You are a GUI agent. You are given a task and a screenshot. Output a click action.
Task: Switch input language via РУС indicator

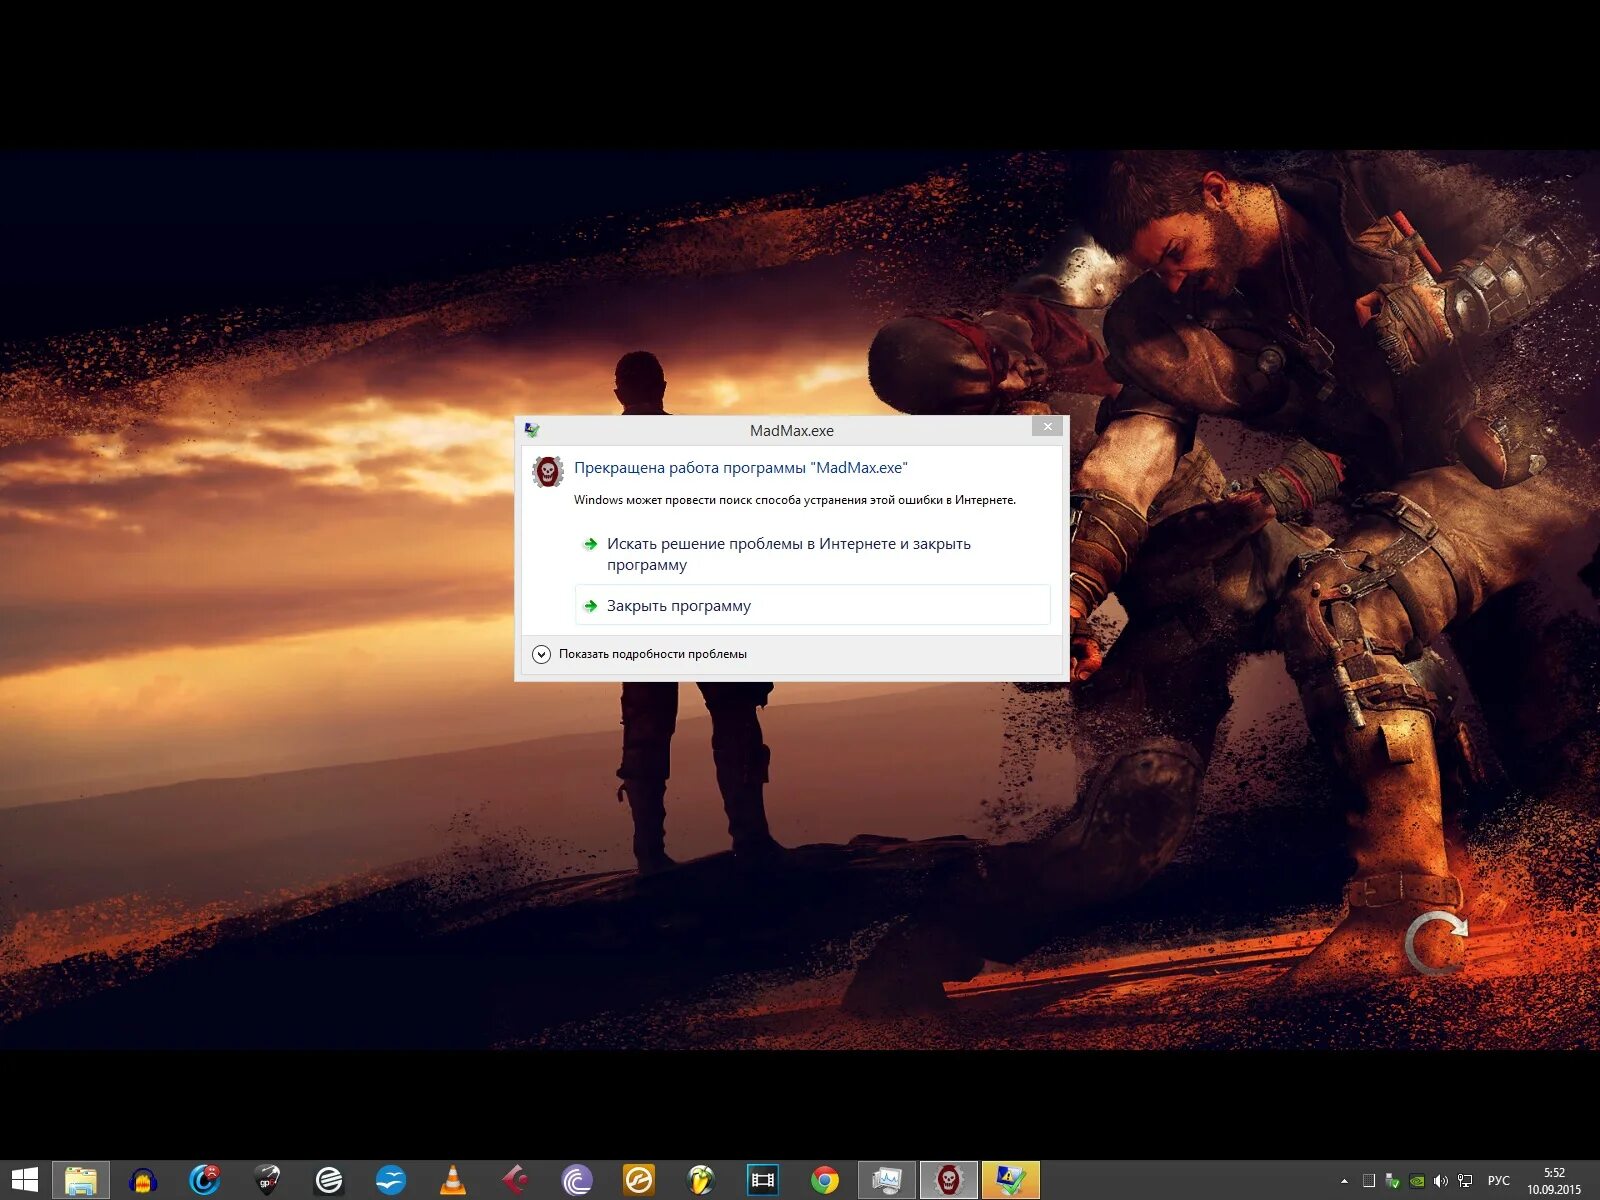(1499, 1181)
